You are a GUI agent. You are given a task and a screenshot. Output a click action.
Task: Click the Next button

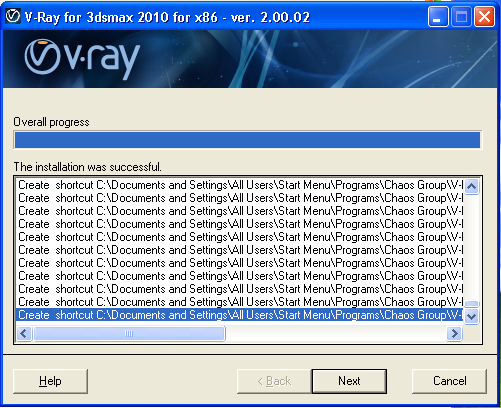349,381
